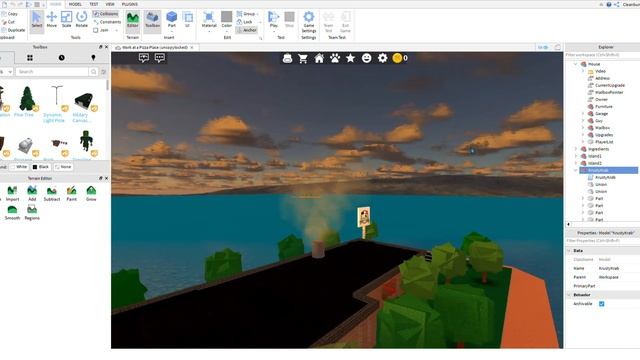Screen dimensions: 640x360
Task: Open the Material picker
Action: point(209,20)
